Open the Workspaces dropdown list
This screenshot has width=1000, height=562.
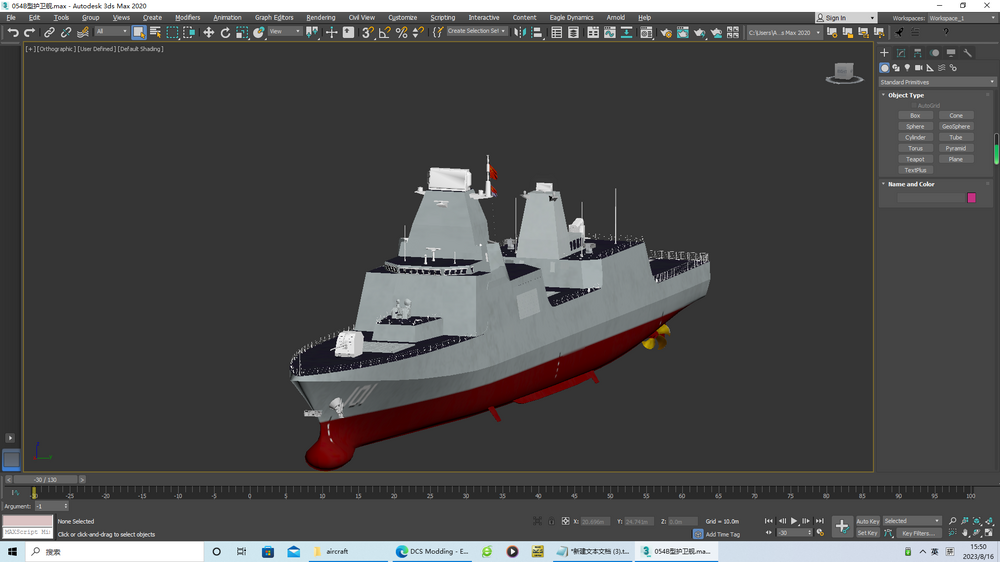960,18
